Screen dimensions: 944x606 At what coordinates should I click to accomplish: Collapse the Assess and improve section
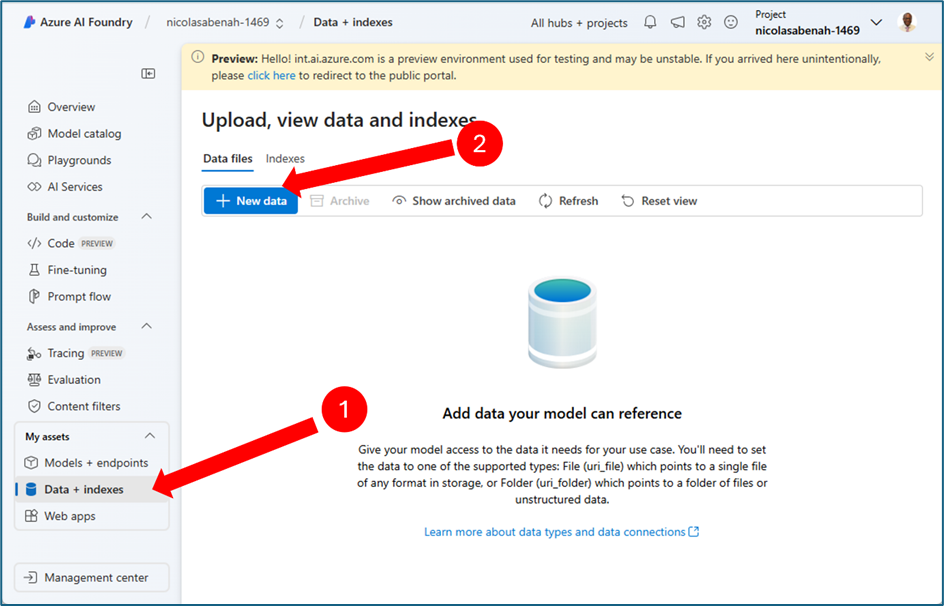[x=146, y=326]
